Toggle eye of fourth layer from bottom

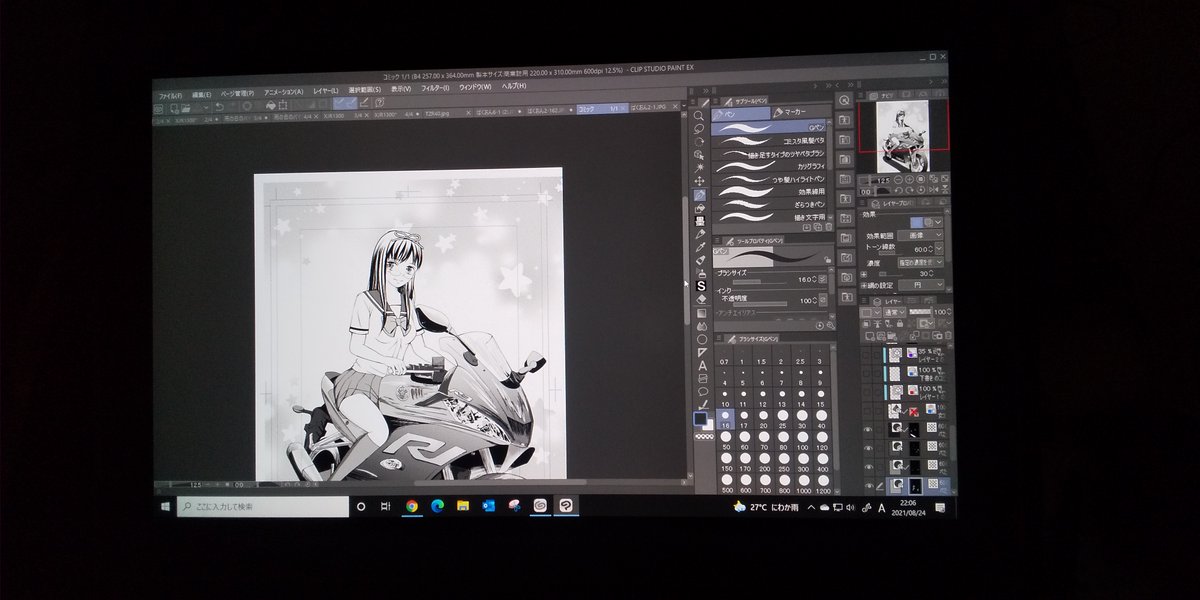coord(868,429)
